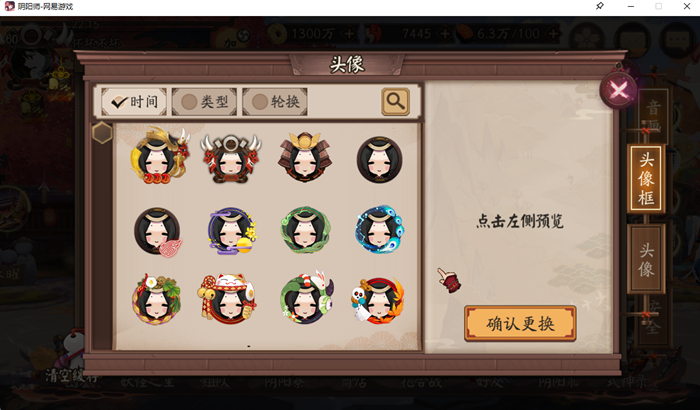Select the purple moon avatar frame
Image resolution: width=700 pixels, height=410 pixels.
click(x=232, y=231)
